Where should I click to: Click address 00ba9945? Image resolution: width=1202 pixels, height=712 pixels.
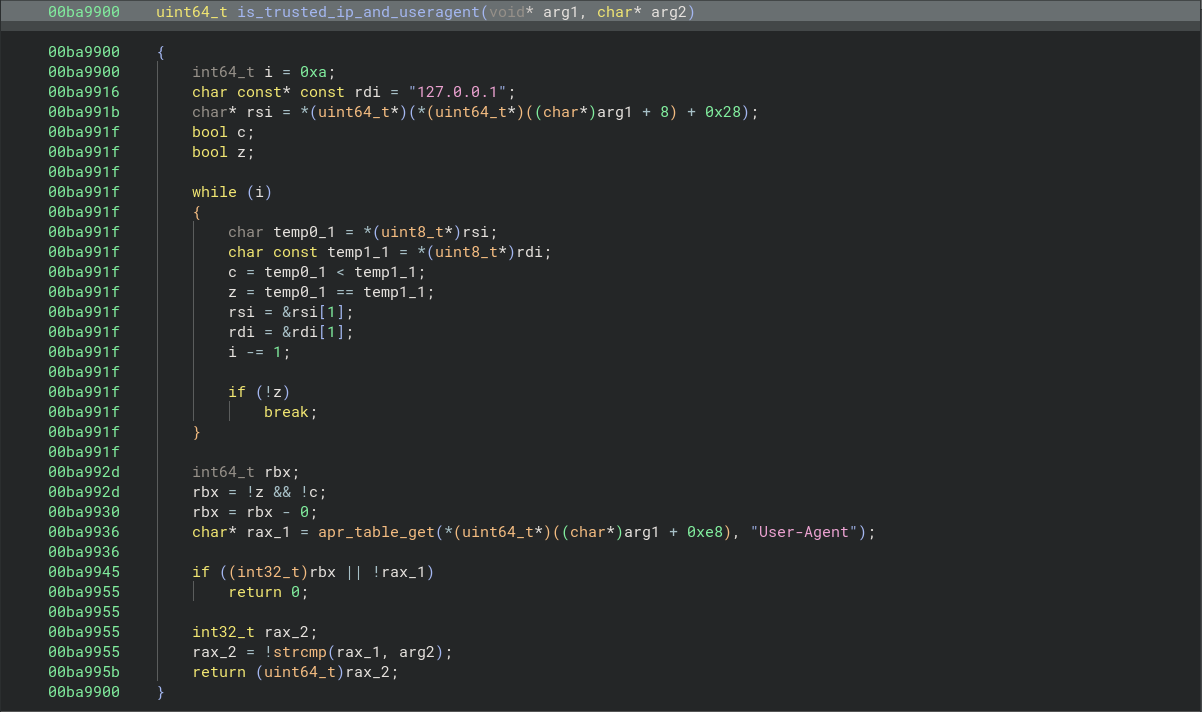tap(83, 572)
